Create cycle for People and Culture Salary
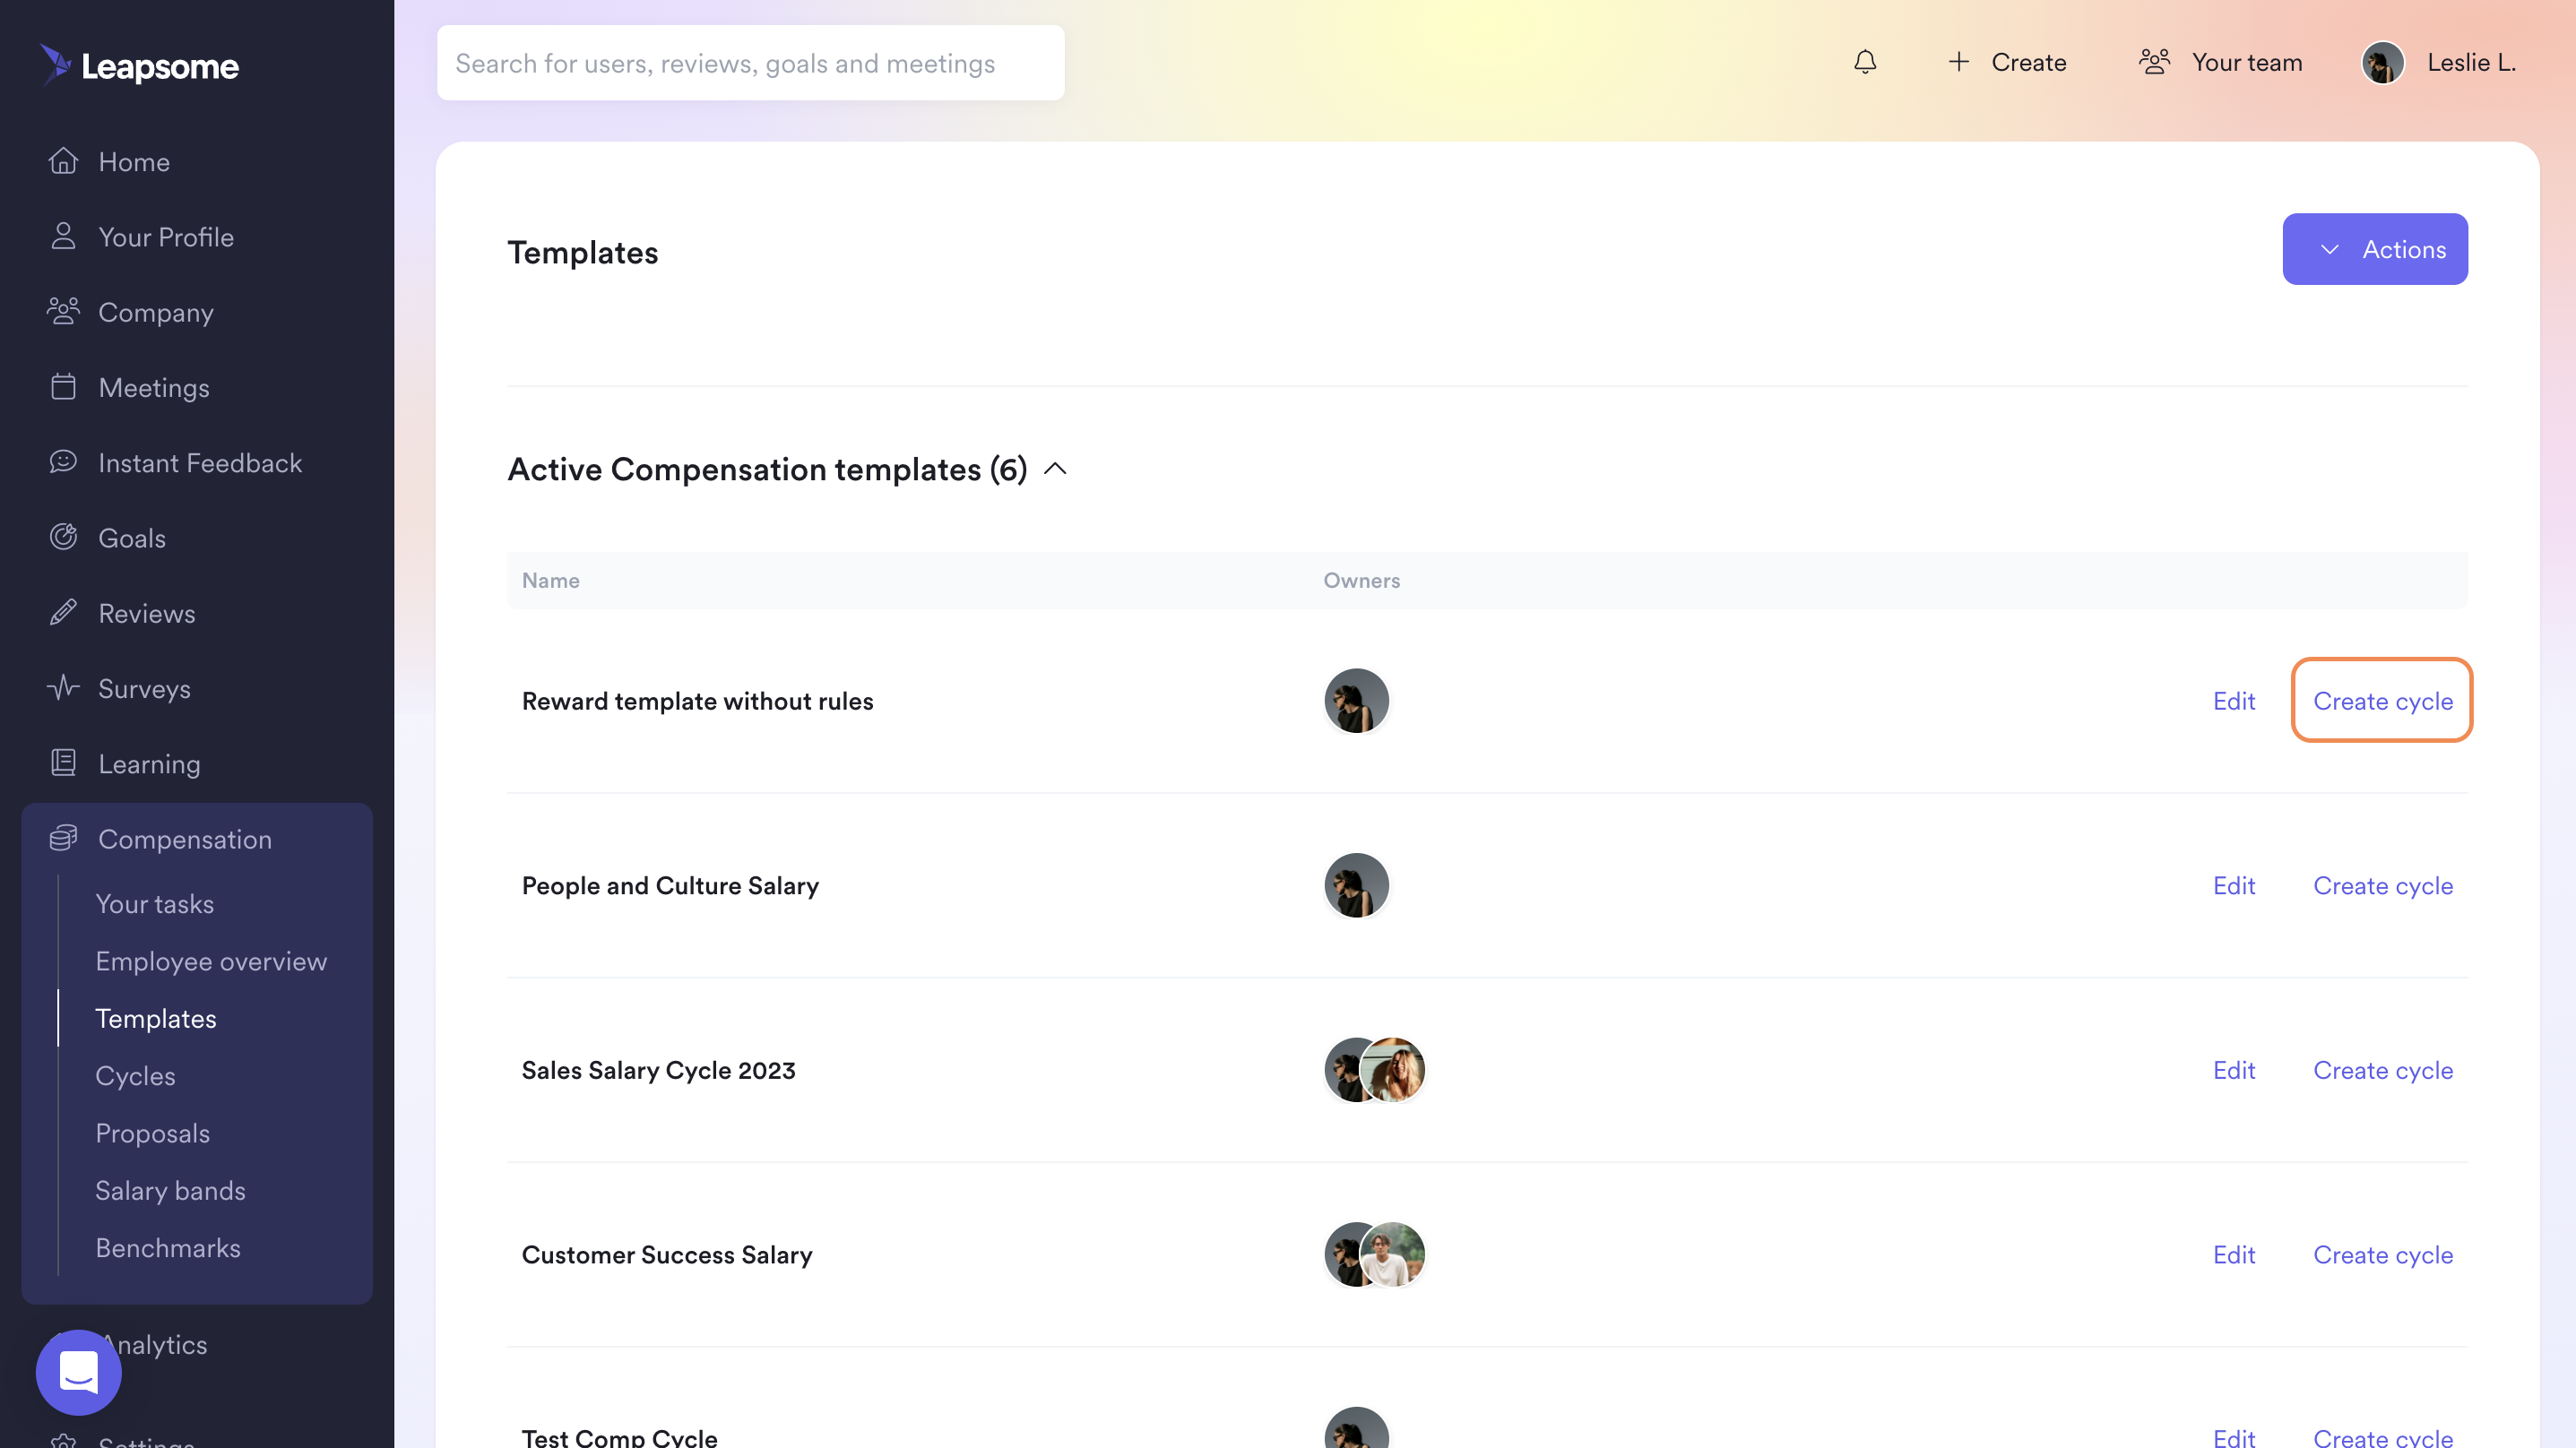The height and width of the screenshot is (1448, 2576). click(2382, 885)
